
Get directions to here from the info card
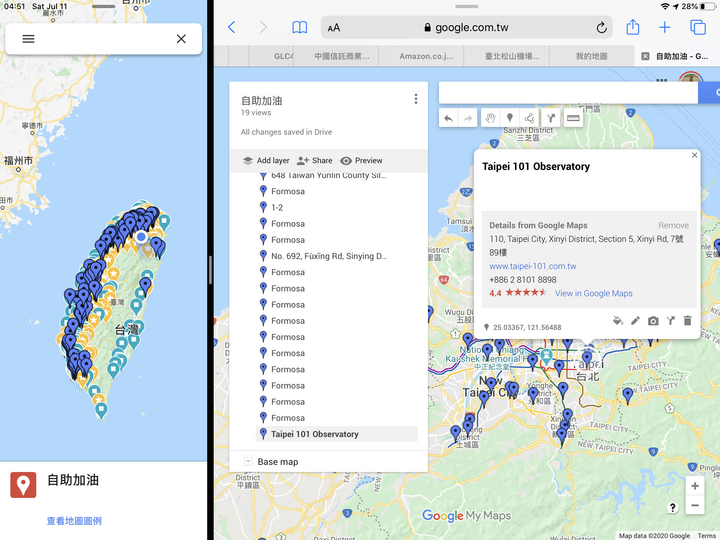click(x=670, y=321)
